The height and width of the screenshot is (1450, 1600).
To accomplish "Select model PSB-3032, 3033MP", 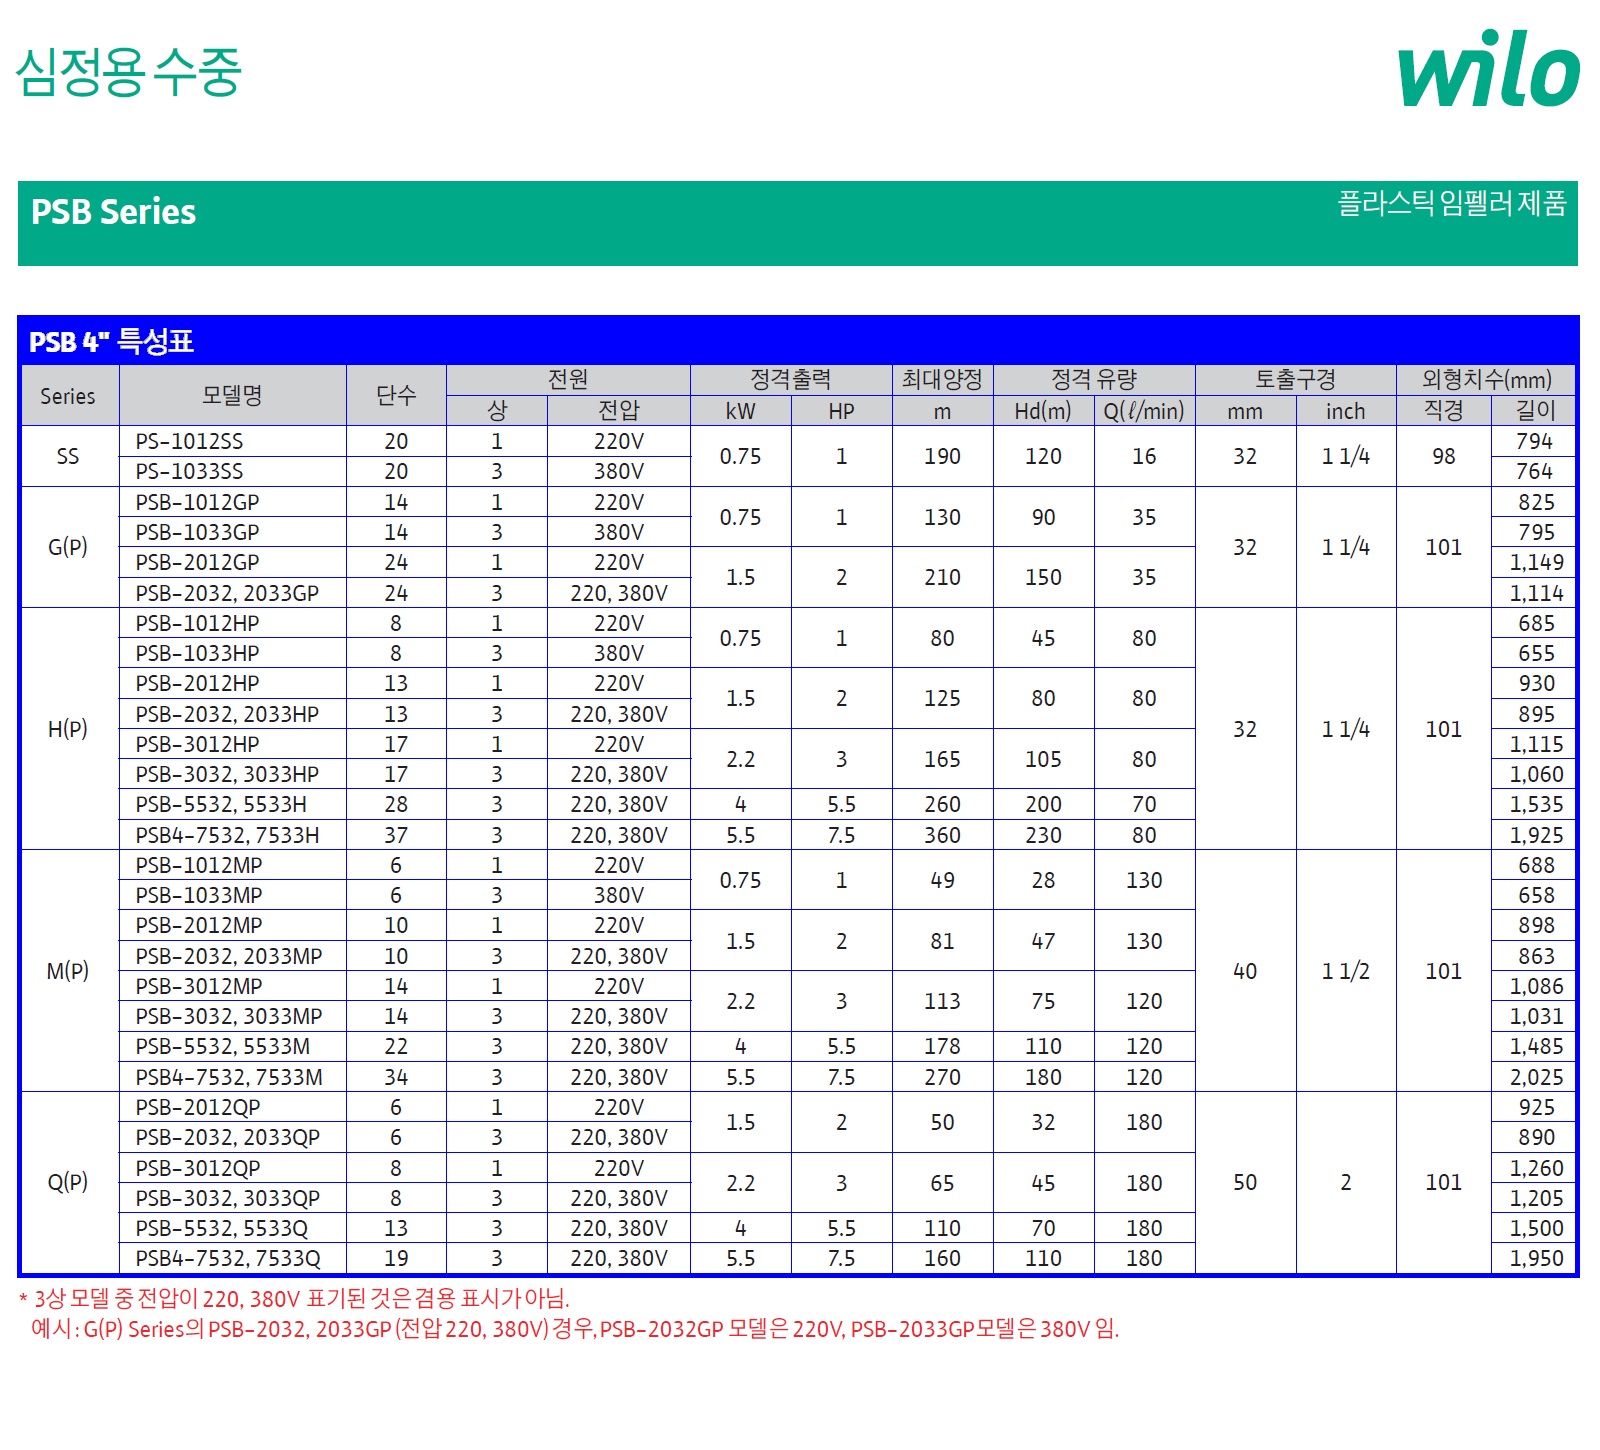I will (x=229, y=1016).
